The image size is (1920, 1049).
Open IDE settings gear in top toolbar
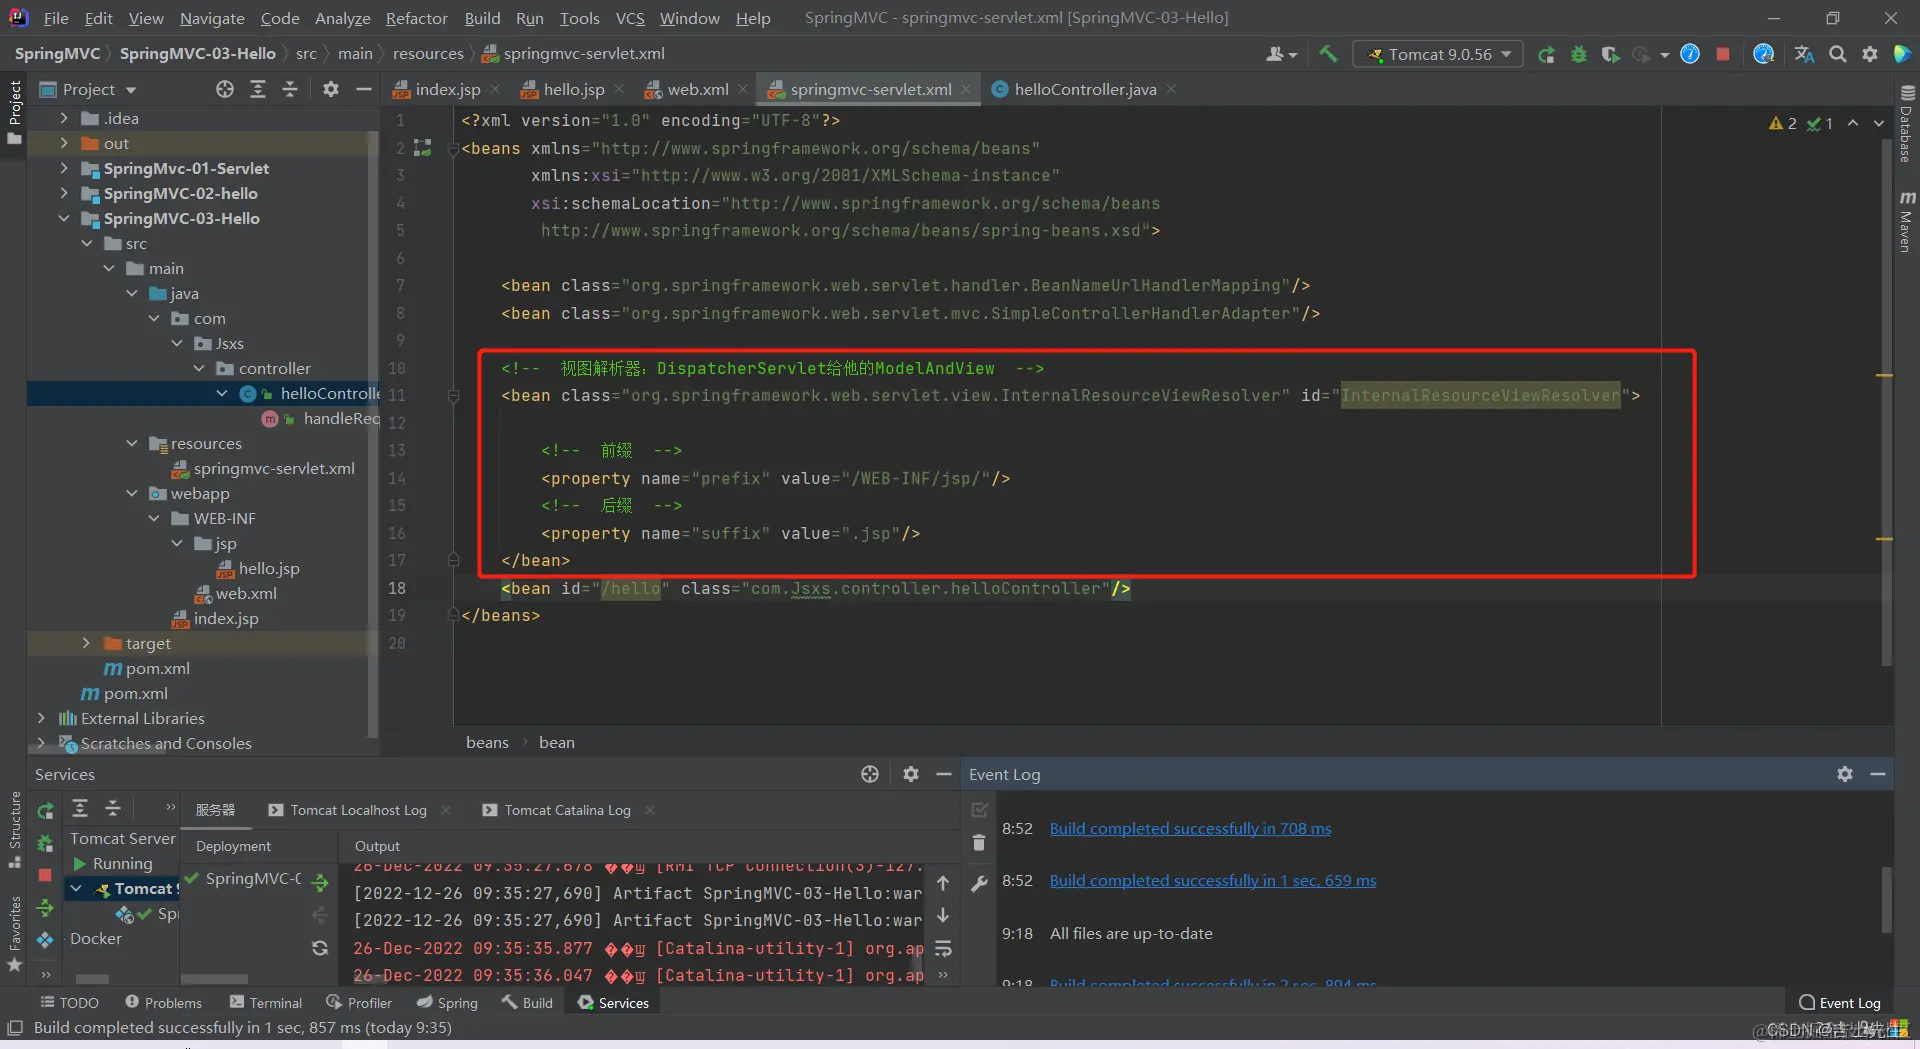[1870, 54]
